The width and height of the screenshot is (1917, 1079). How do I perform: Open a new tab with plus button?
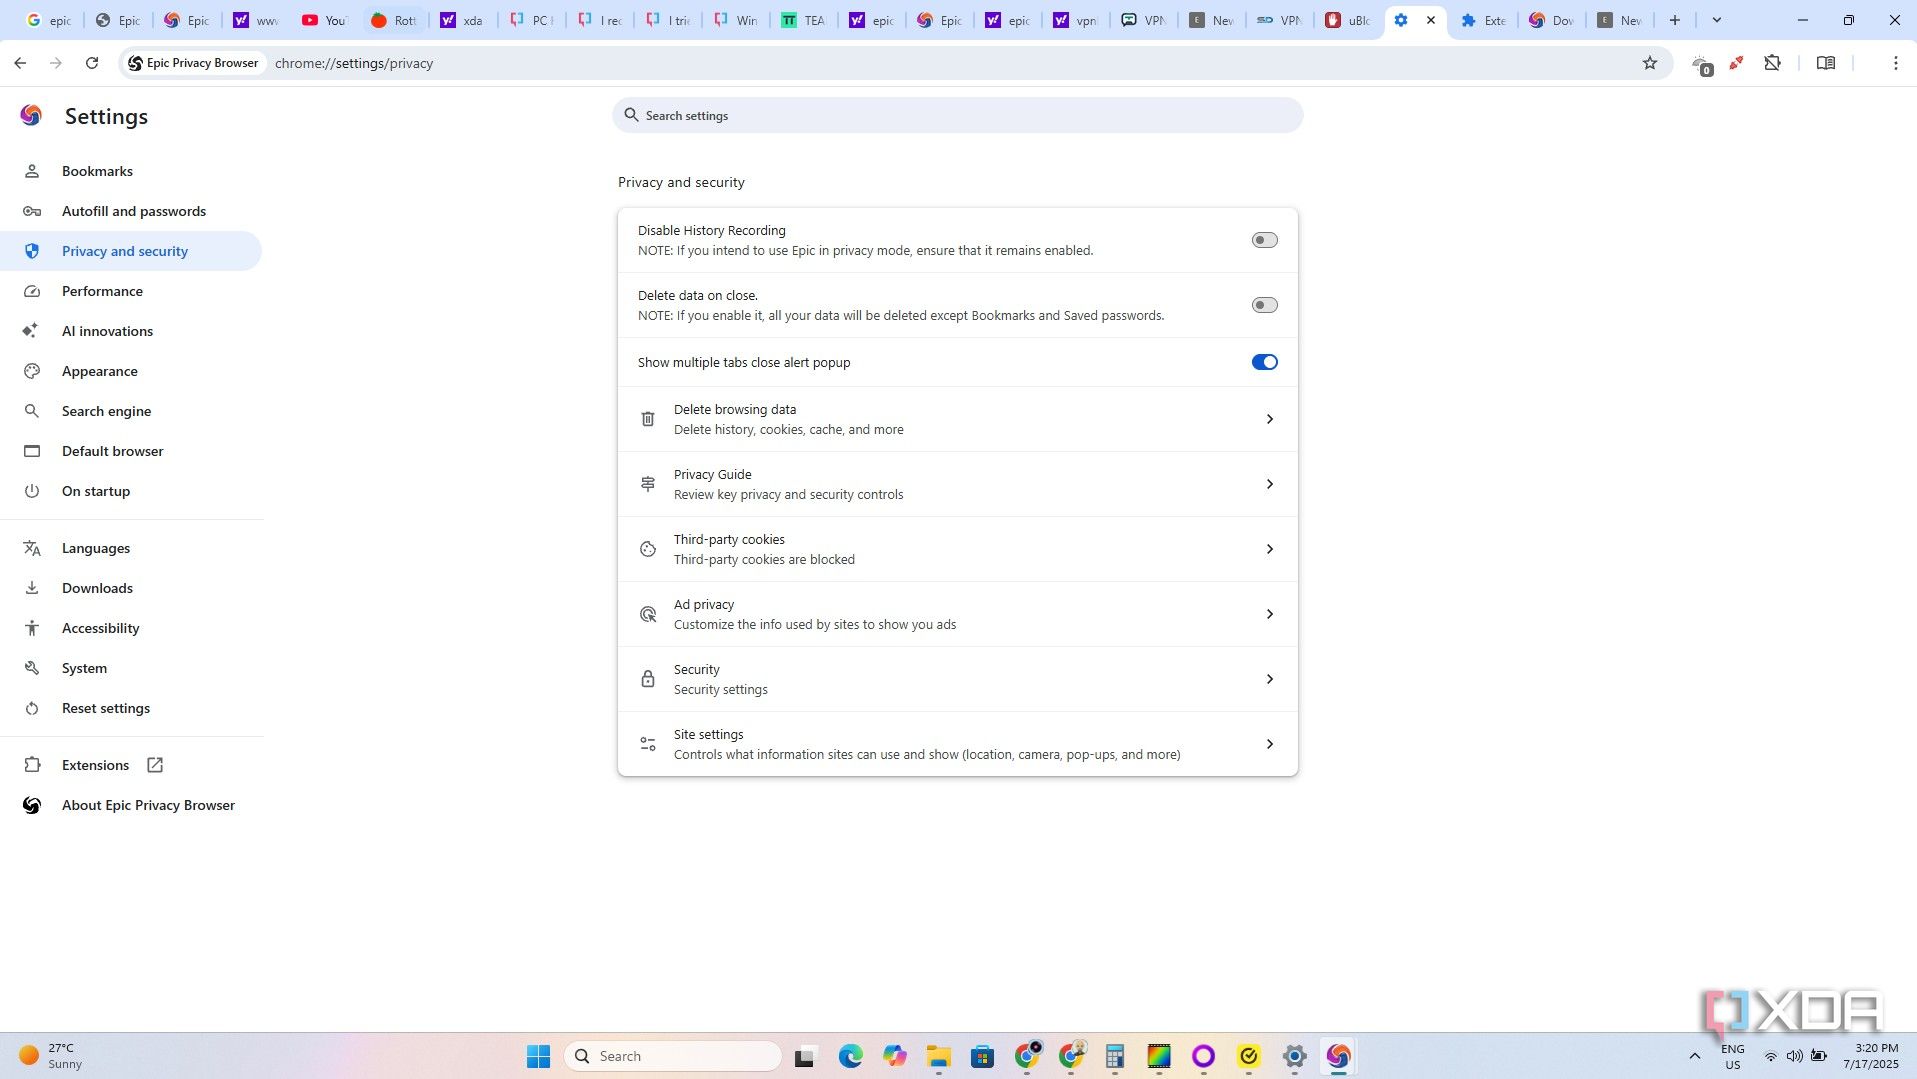point(1675,20)
